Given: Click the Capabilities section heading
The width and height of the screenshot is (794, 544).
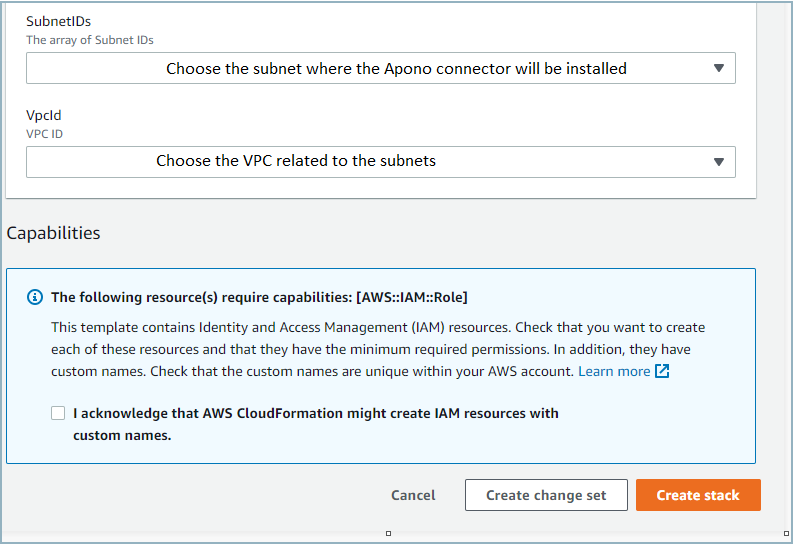Looking at the screenshot, I should tap(54, 233).
